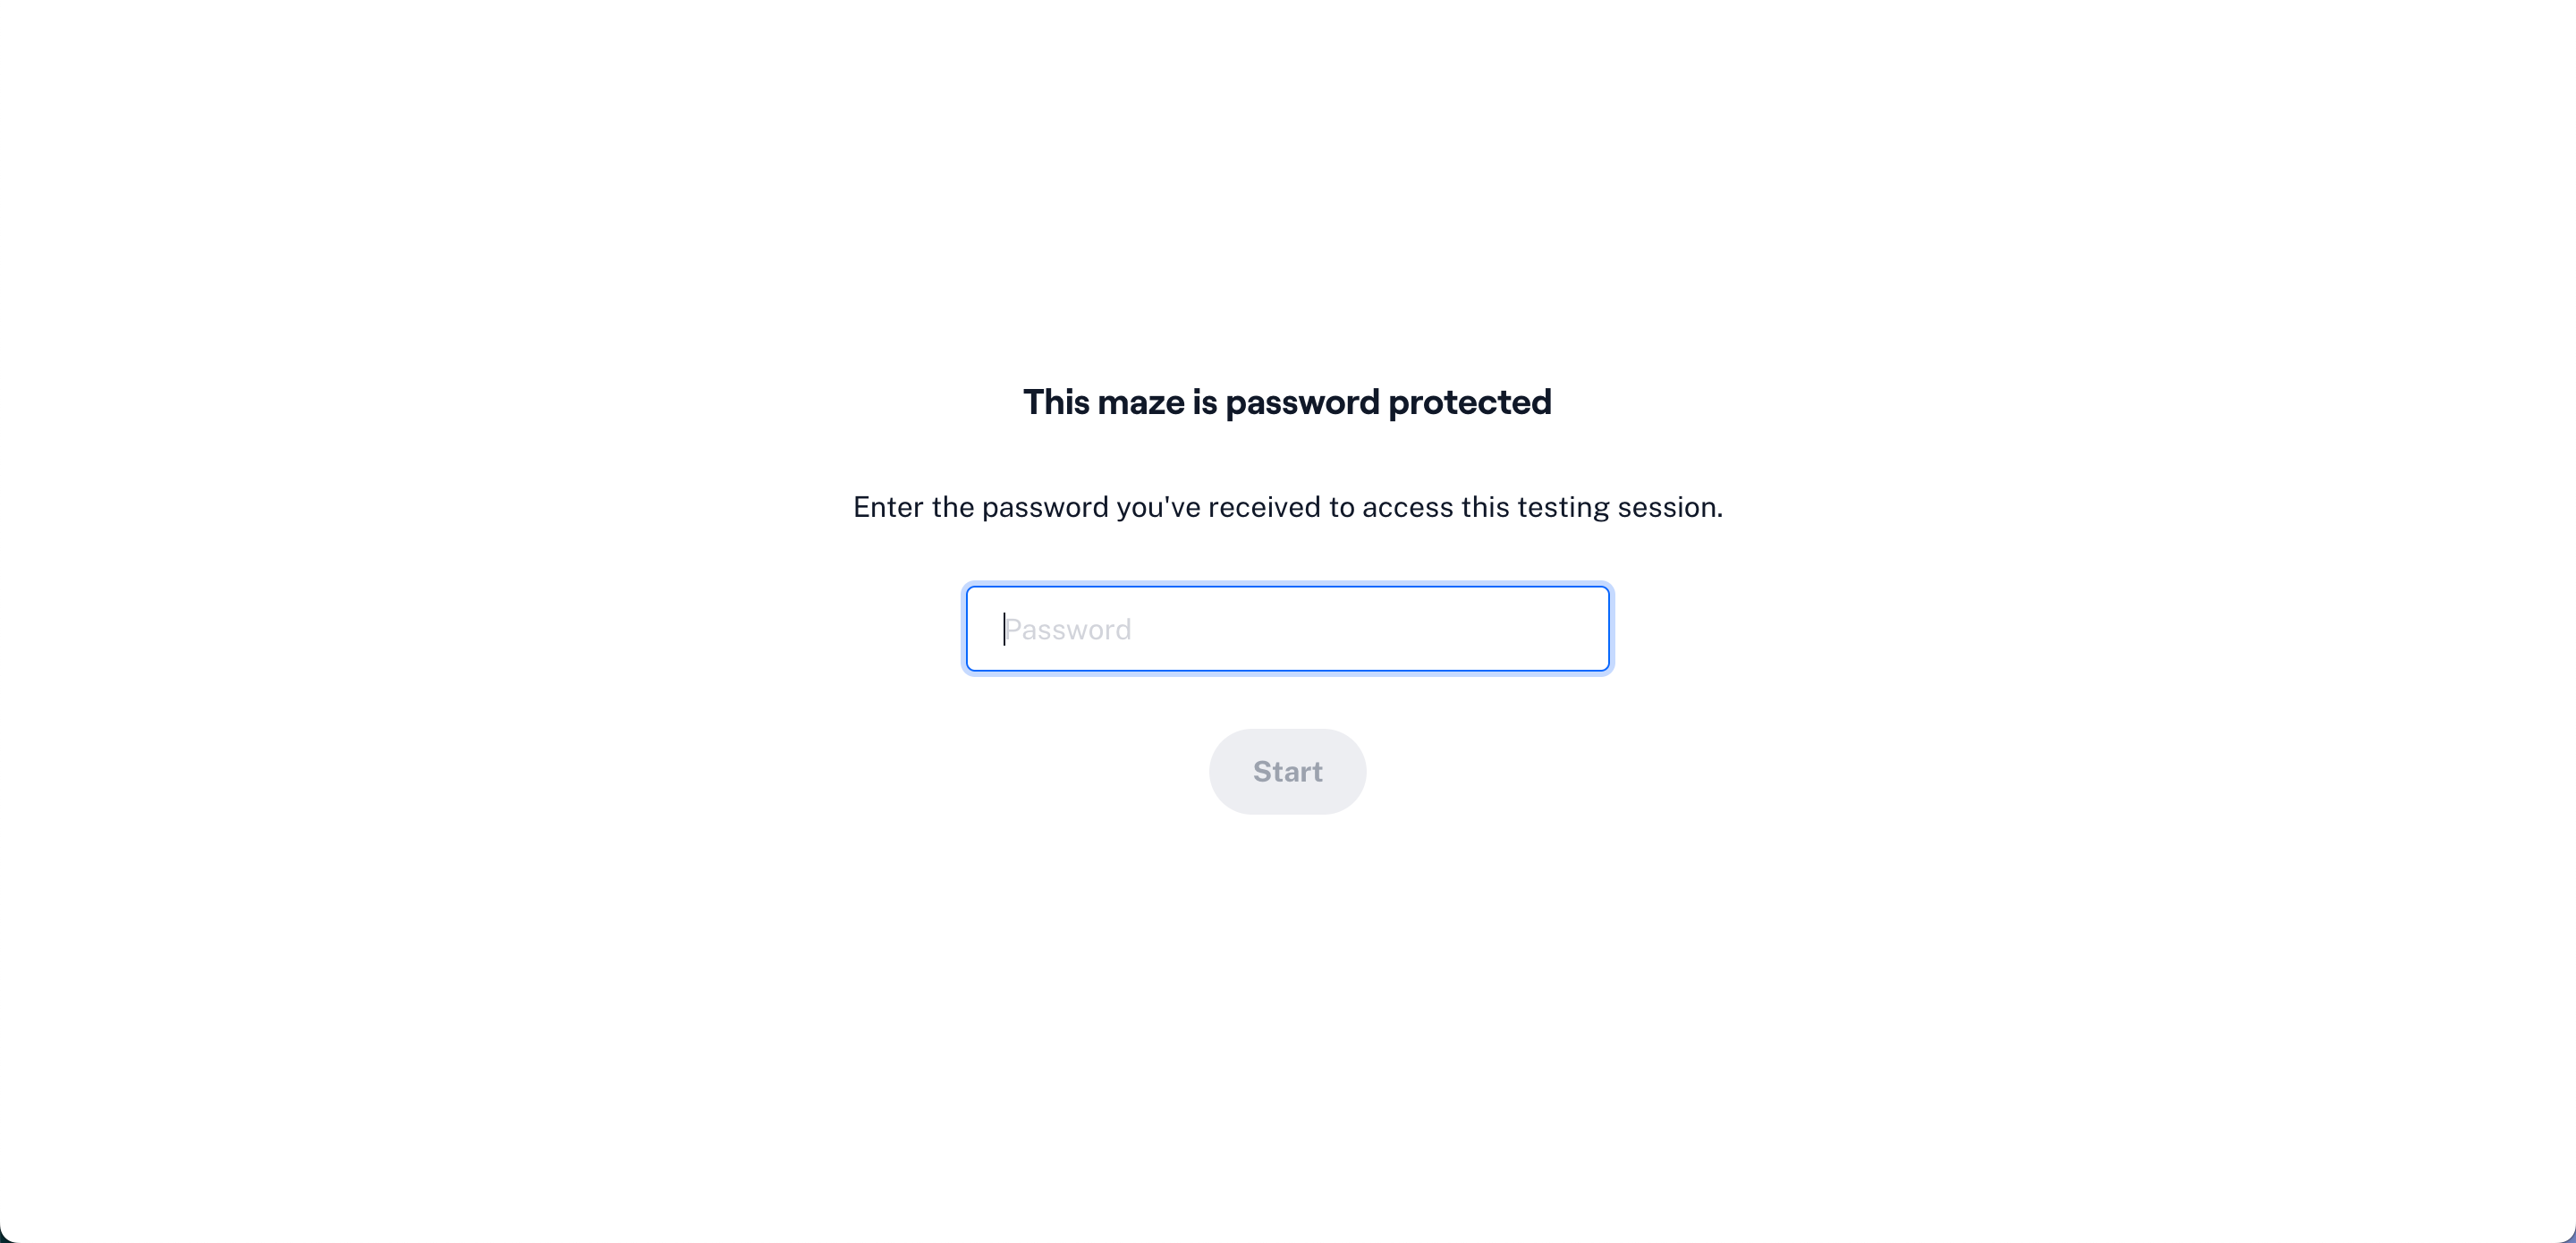Click the word 'password' in the heading
2576x1243 pixels.
tap(1302, 403)
